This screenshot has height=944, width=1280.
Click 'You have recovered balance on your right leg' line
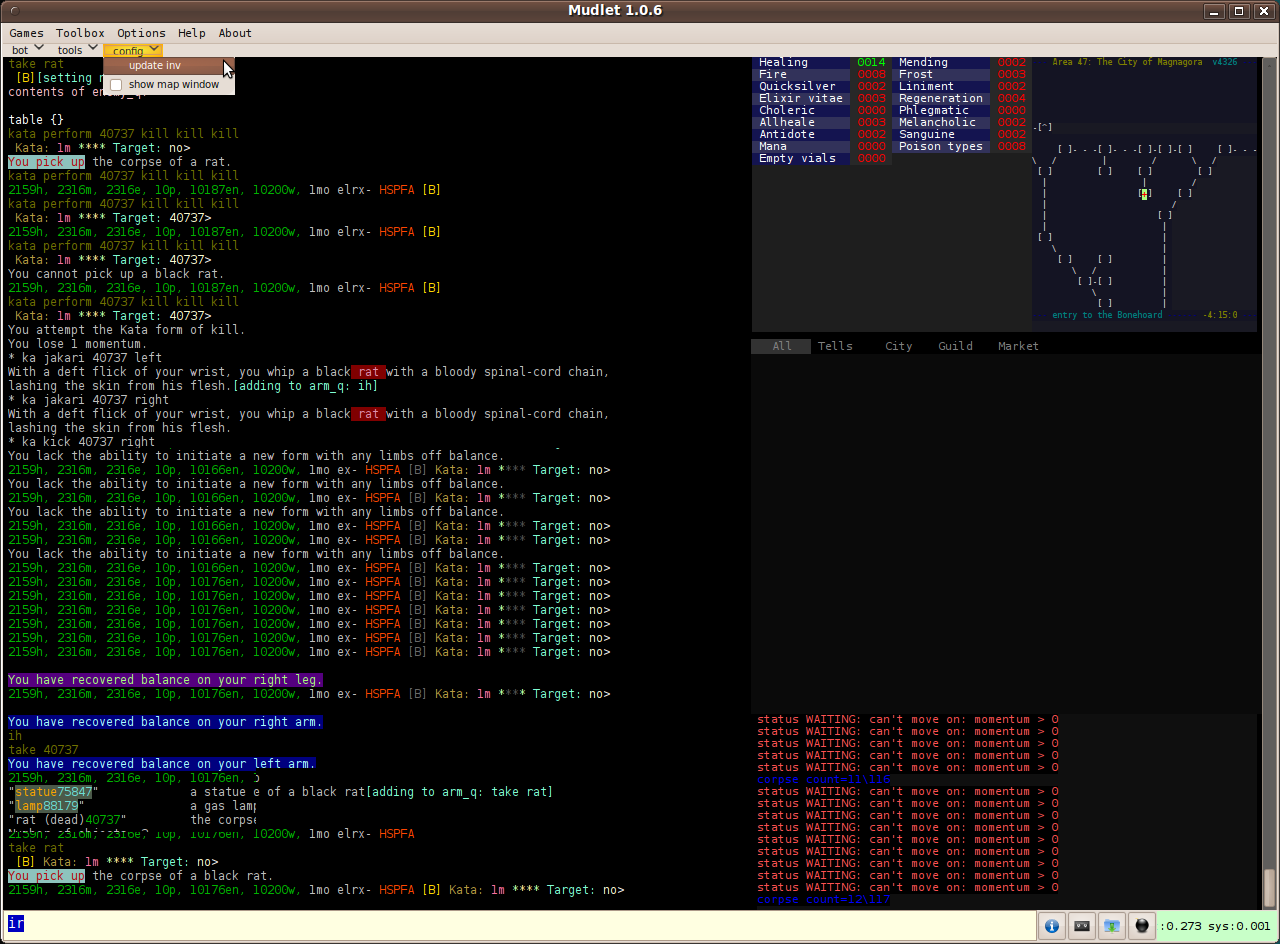click(x=165, y=680)
